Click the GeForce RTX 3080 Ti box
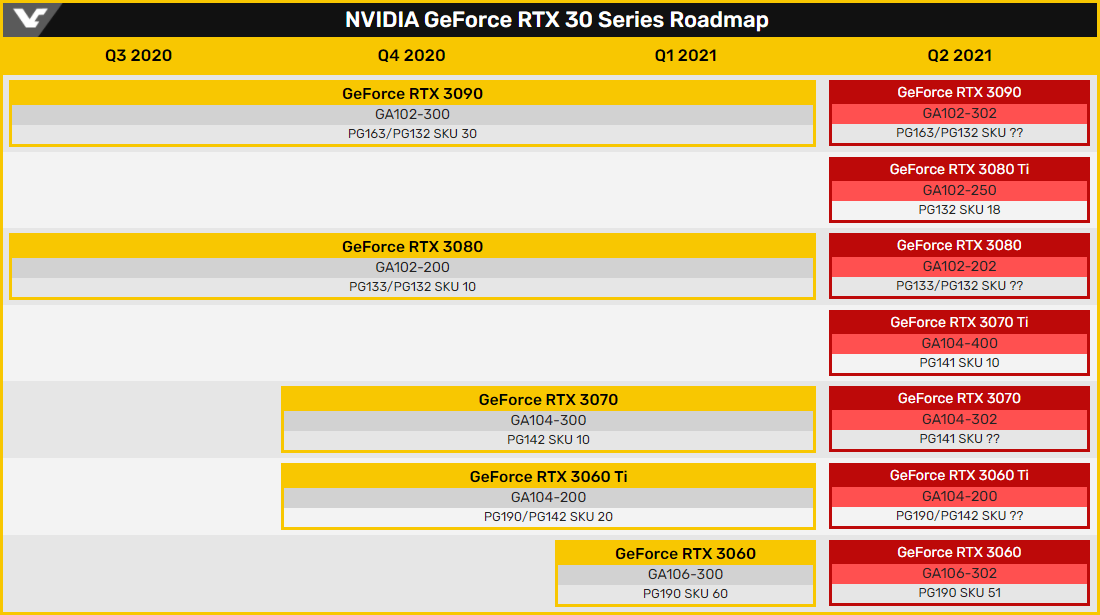The width and height of the screenshot is (1100, 615). point(959,169)
